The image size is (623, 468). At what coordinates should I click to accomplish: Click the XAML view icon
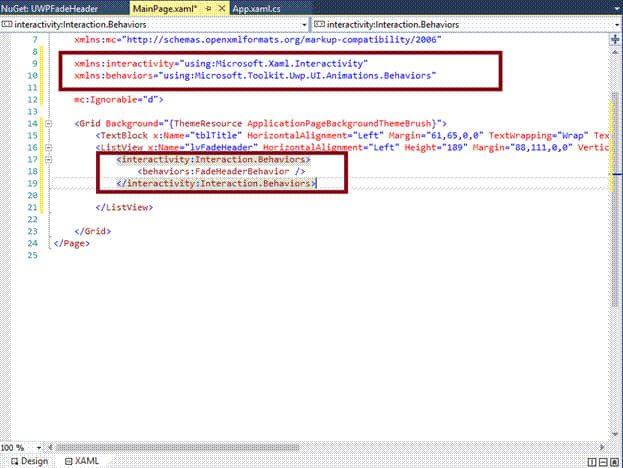tap(68, 461)
